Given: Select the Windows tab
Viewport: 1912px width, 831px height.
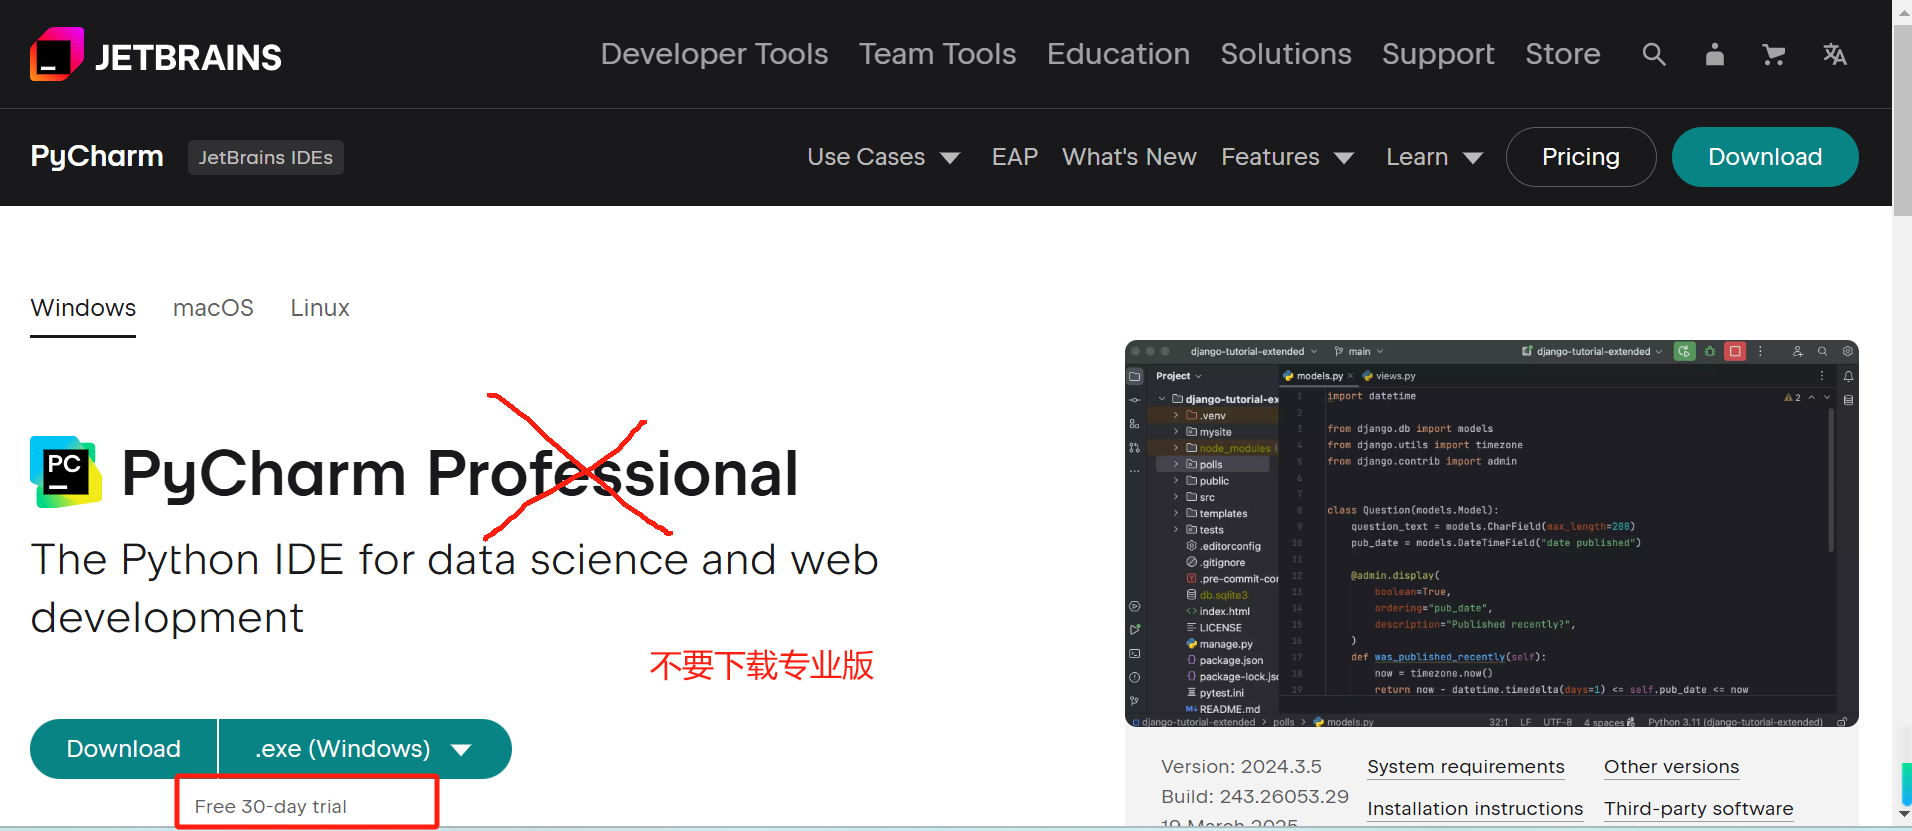Looking at the screenshot, I should [83, 308].
